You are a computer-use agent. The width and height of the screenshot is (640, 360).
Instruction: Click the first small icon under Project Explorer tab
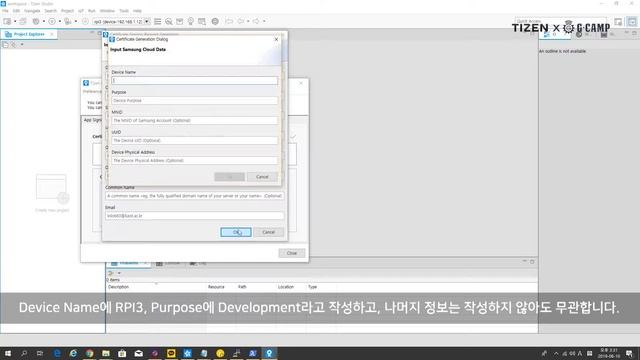[5, 44]
